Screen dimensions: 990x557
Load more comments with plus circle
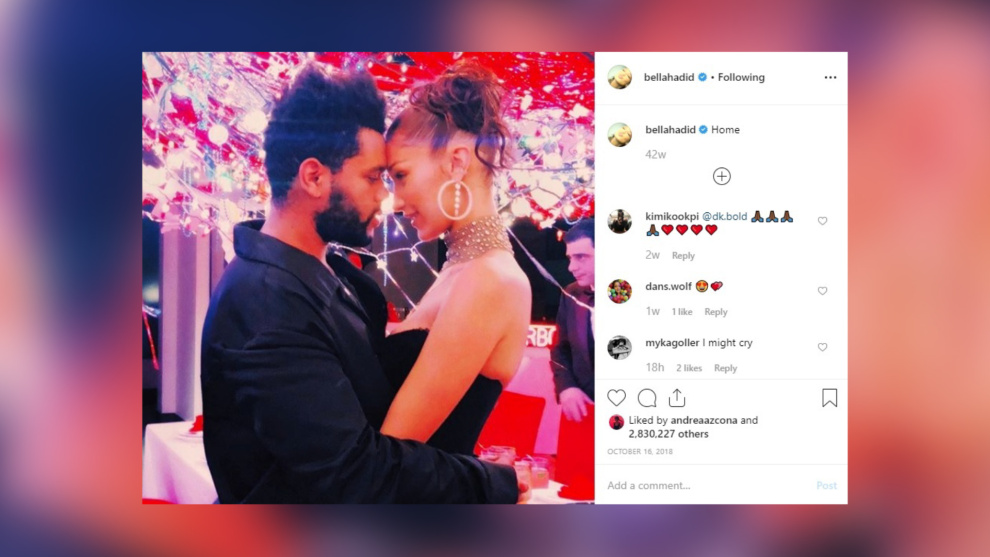point(722,176)
